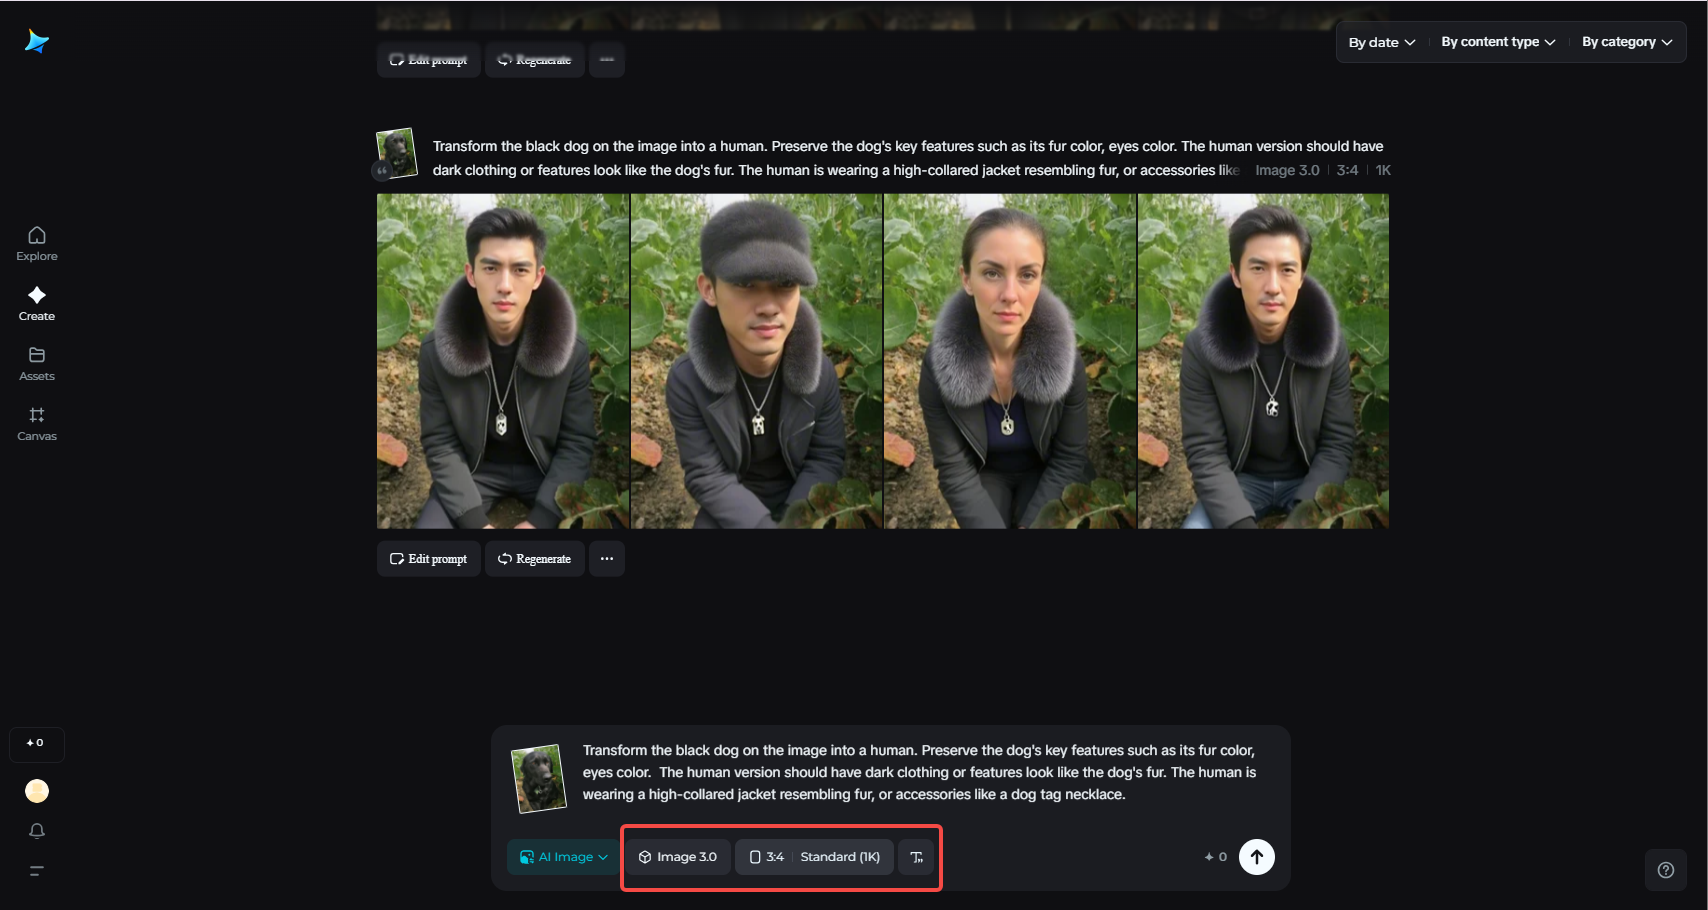Go to the Create section

coord(37,304)
